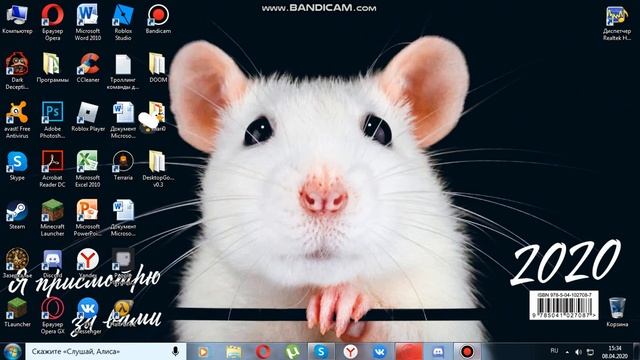Launch the CCleaner desktop shortcut
The width and height of the screenshot is (640, 360).
88,68
